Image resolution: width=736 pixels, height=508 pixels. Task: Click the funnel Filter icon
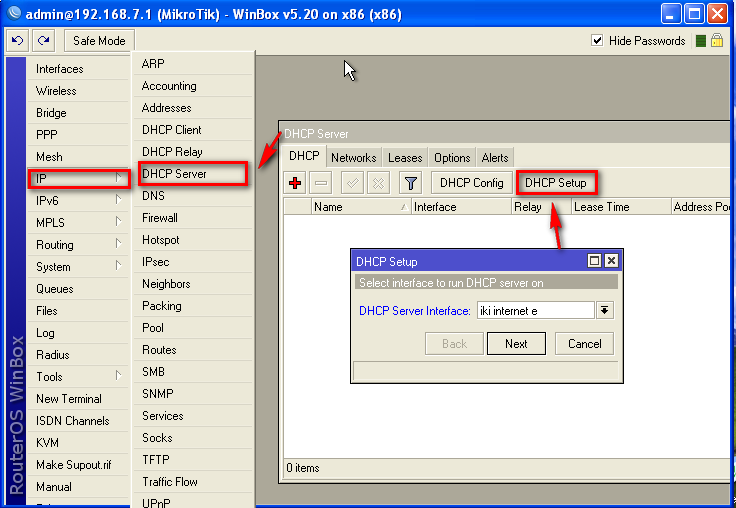click(411, 183)
